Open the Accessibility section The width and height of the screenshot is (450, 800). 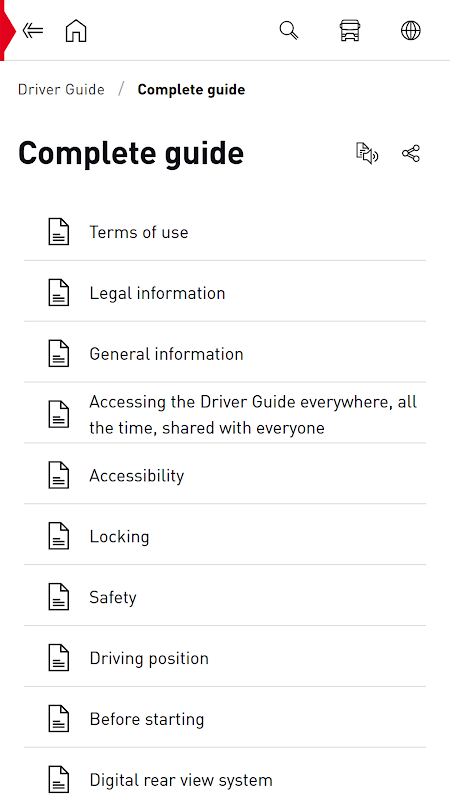[225, 475]
